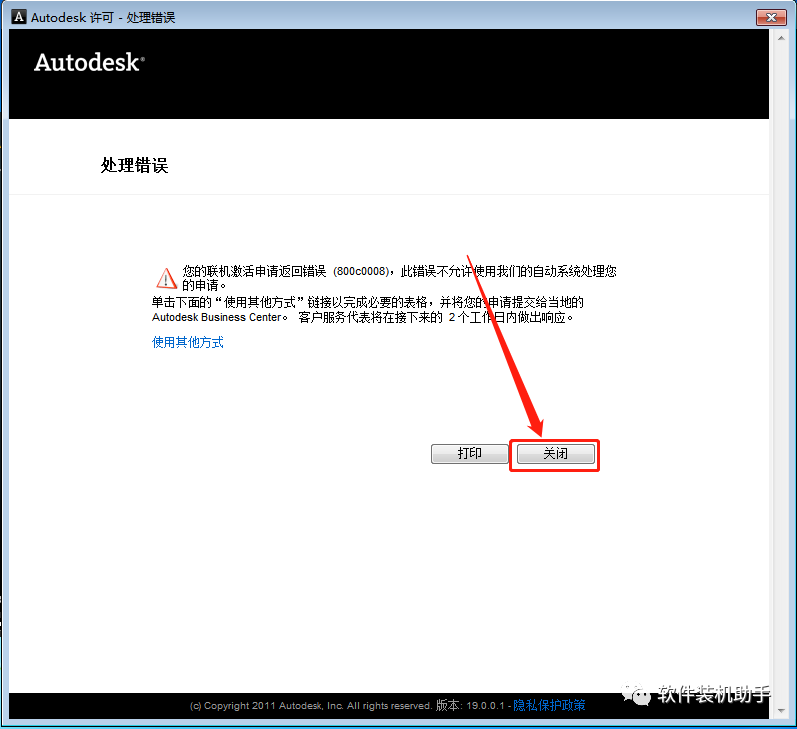
Task: Click the 关闭 button
Action: pos(556,453)
